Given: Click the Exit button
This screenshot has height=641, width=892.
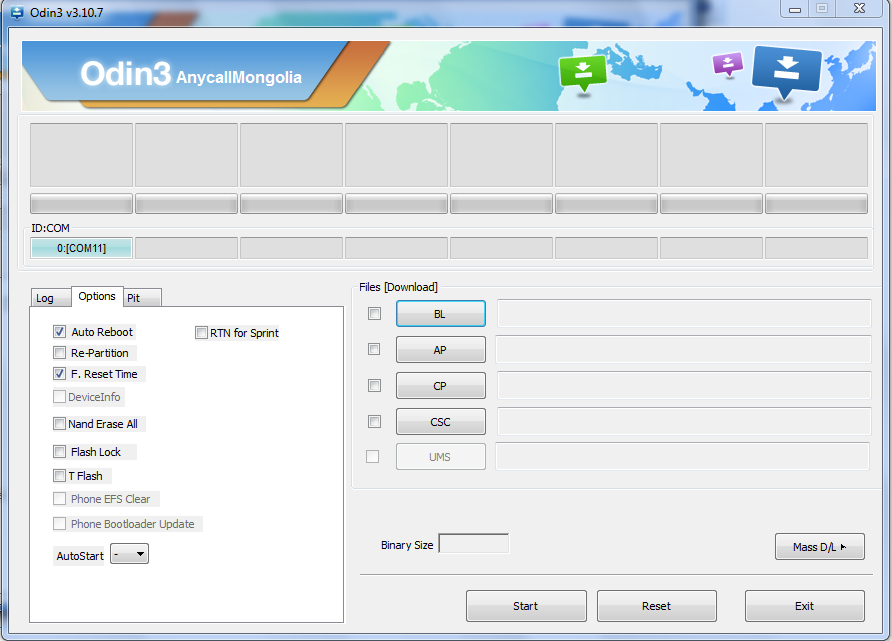Looking at the screenshot, I should point(805,606).
